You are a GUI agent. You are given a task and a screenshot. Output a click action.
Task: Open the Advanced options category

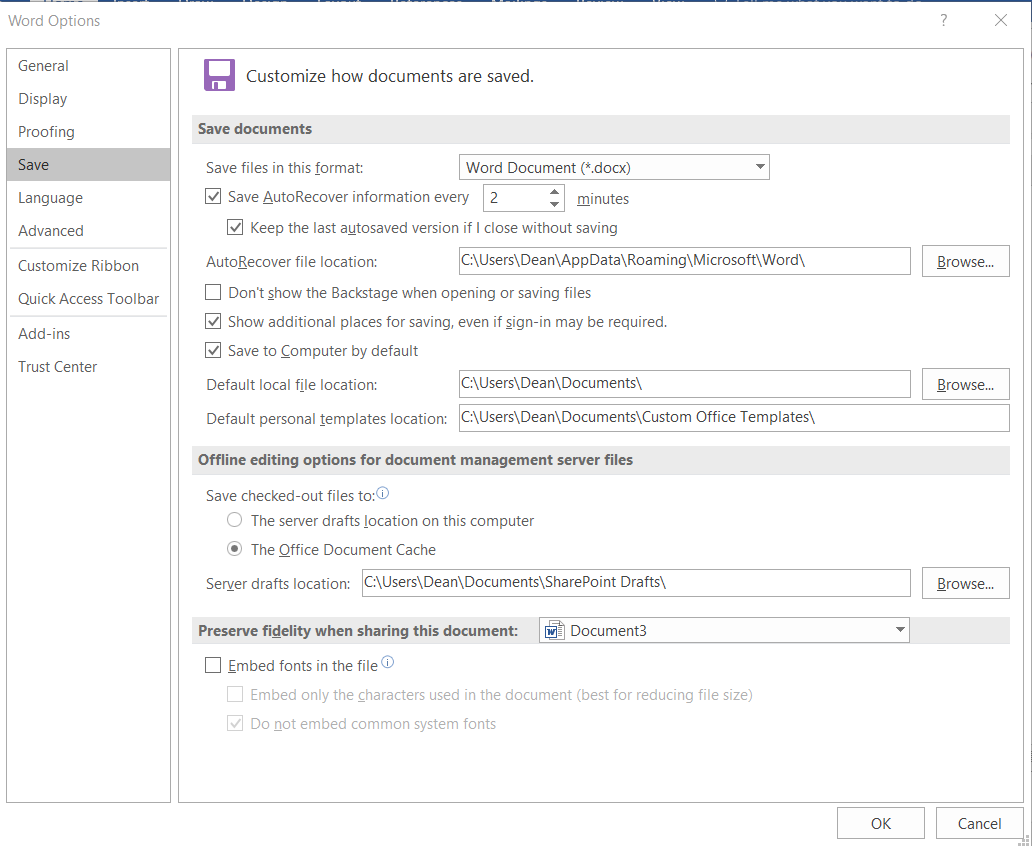[x=88, y=230]
